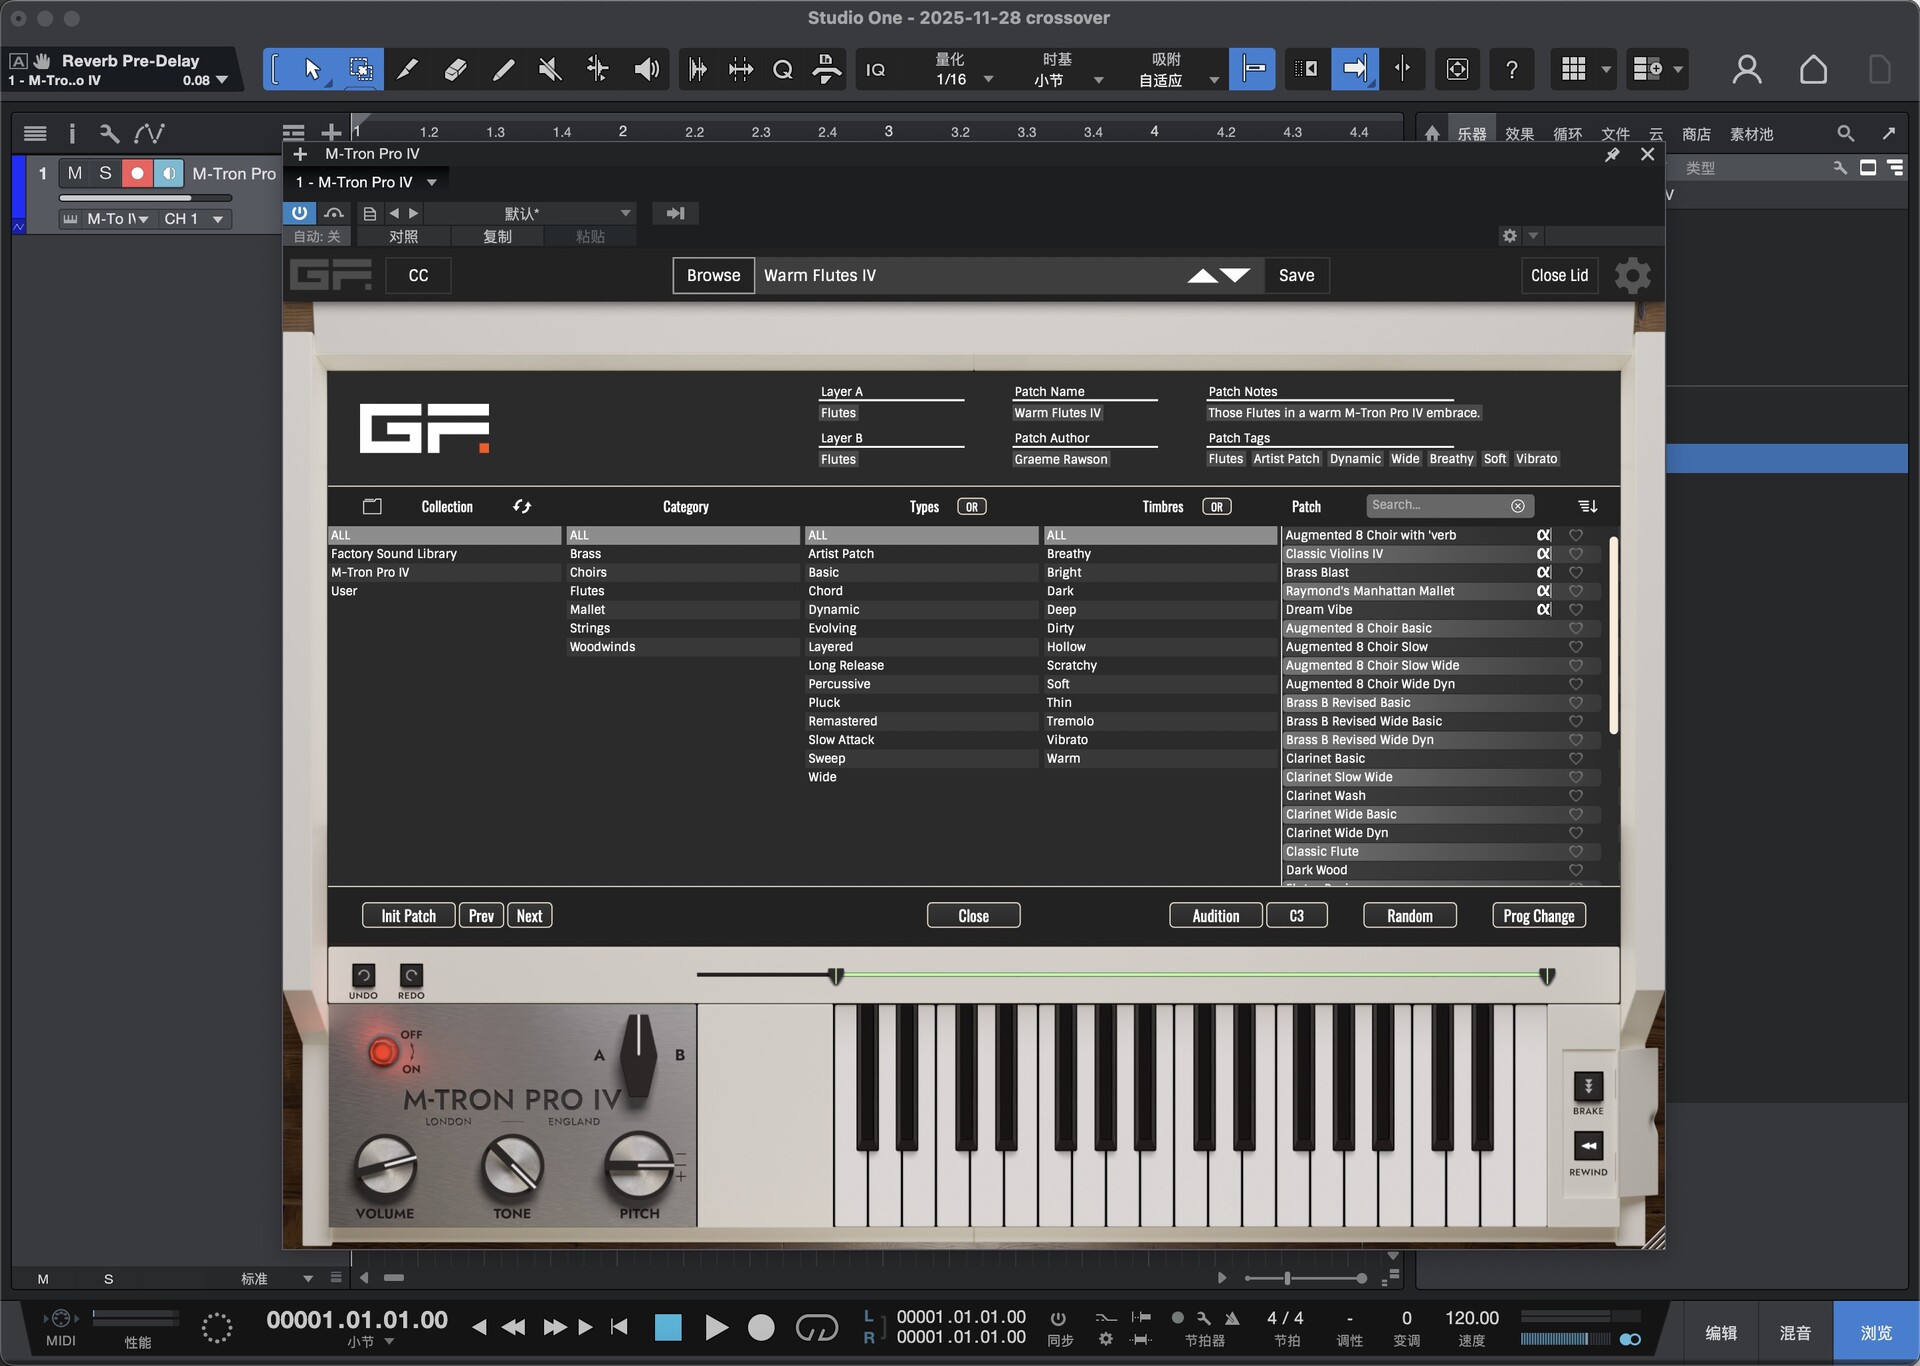Click the Init Patch button
The height and width of the screenshot is (1366, 1920).
(x=408, y=916)
